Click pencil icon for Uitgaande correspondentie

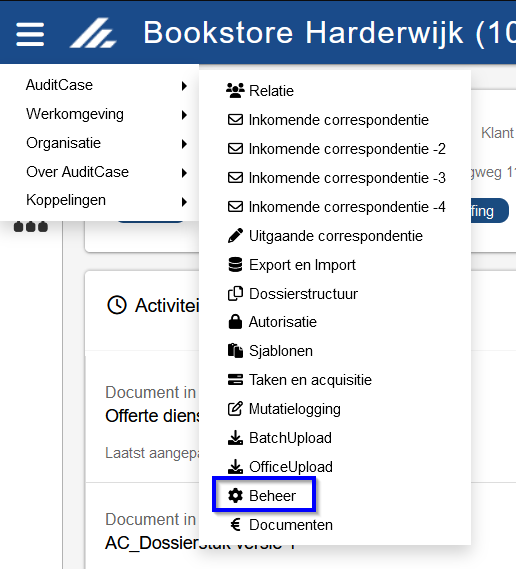pyautogui.click(x=235, y=236)
